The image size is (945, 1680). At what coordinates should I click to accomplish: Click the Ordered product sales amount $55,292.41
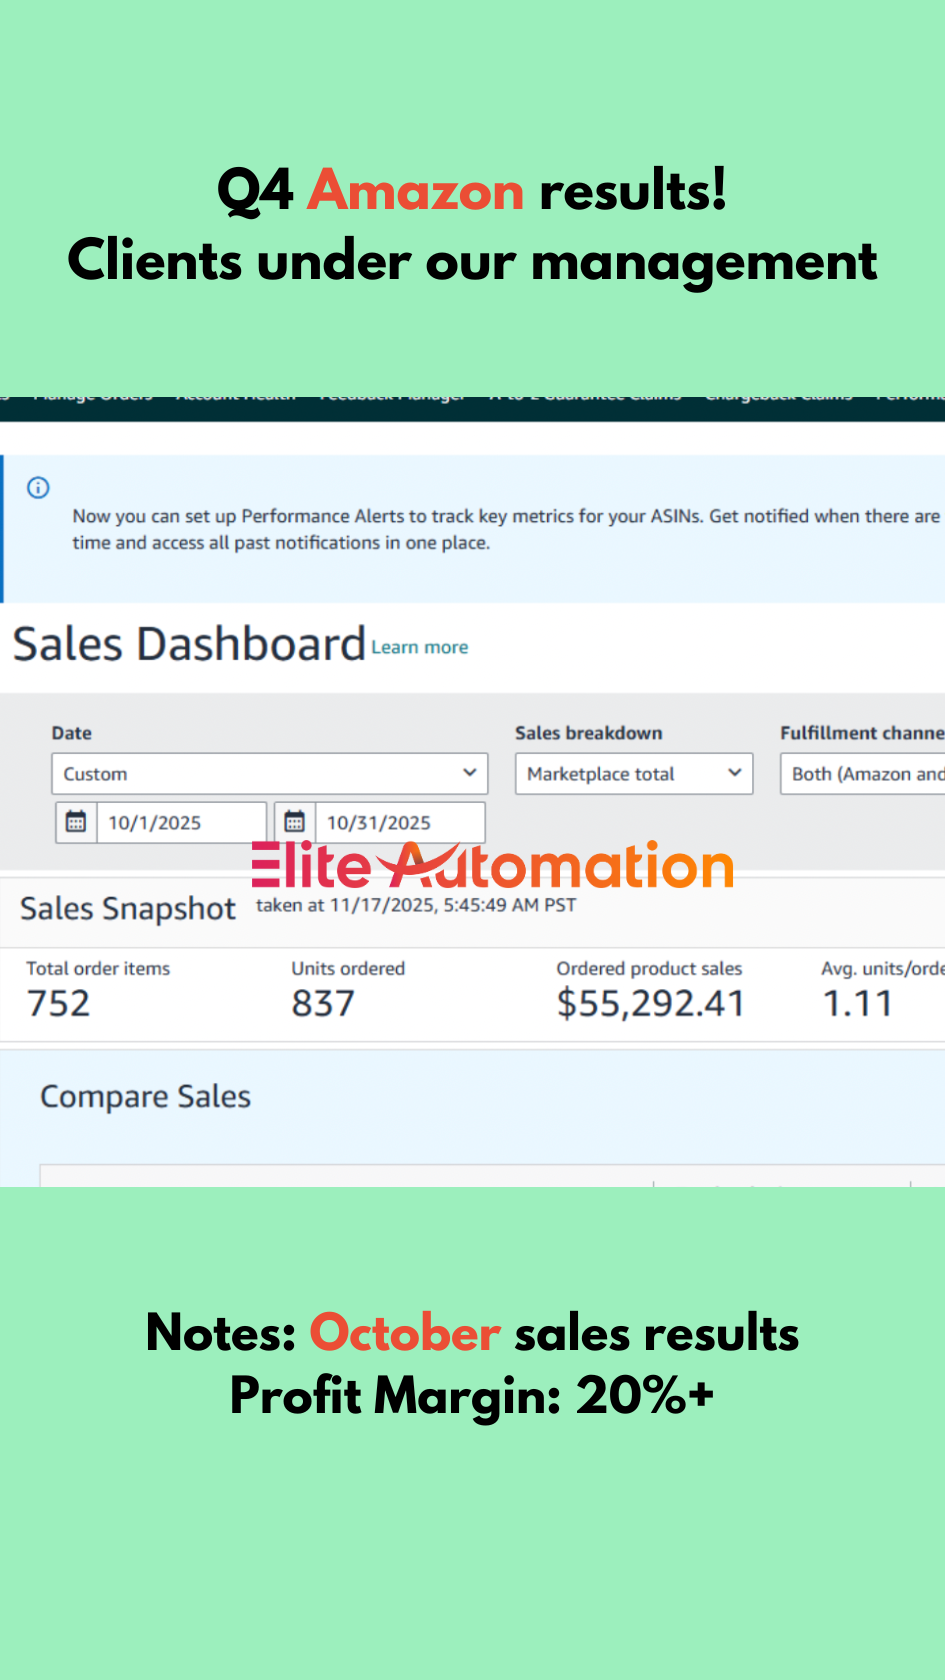(650, 1003)
